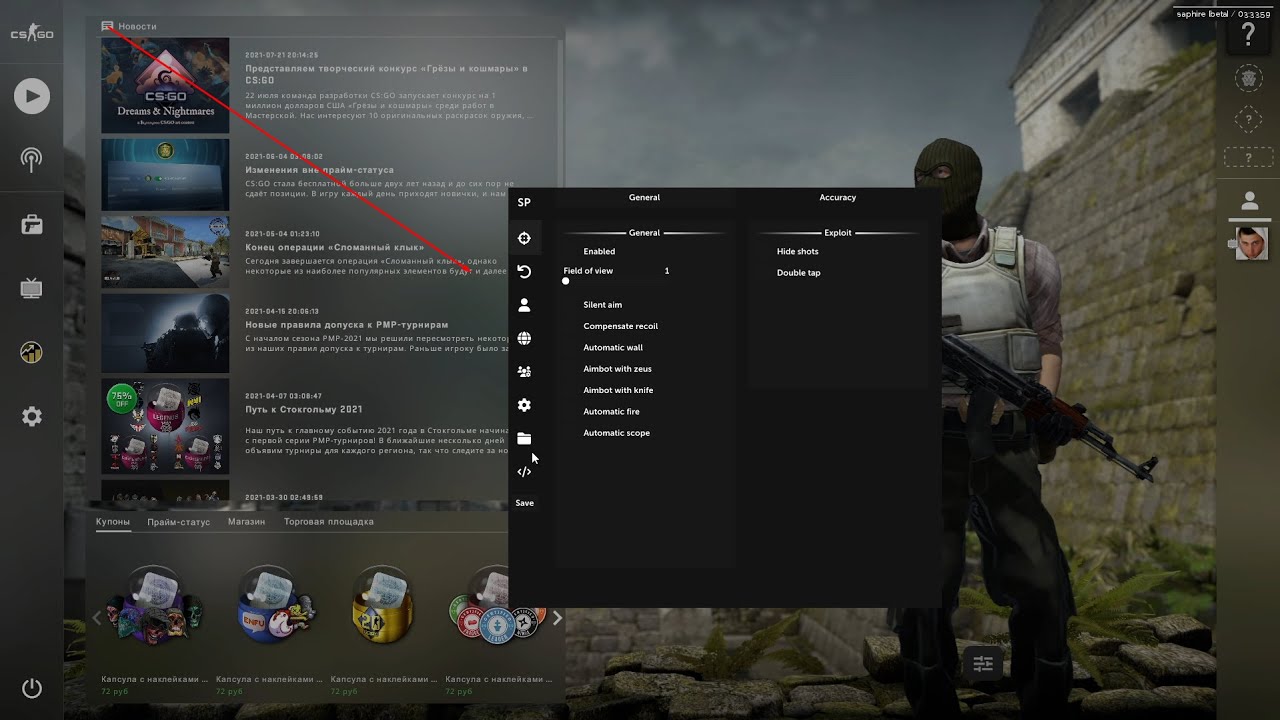
Task: Toggle the Enabled option
Action: click(599, 252)
